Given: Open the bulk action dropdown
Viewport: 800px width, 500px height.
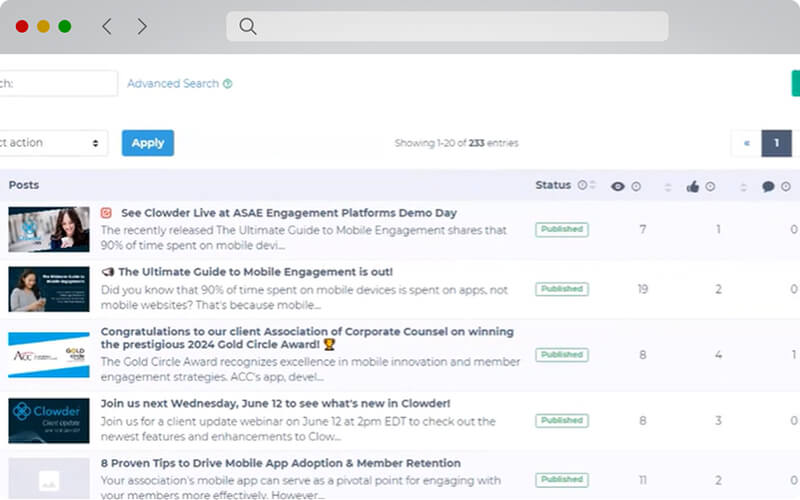Looking at the screenshot, I should (x=53, y=143).
